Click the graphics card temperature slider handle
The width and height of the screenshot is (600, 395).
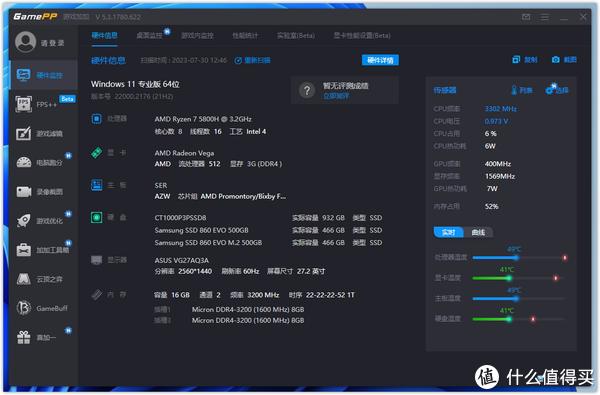(509, 278)
